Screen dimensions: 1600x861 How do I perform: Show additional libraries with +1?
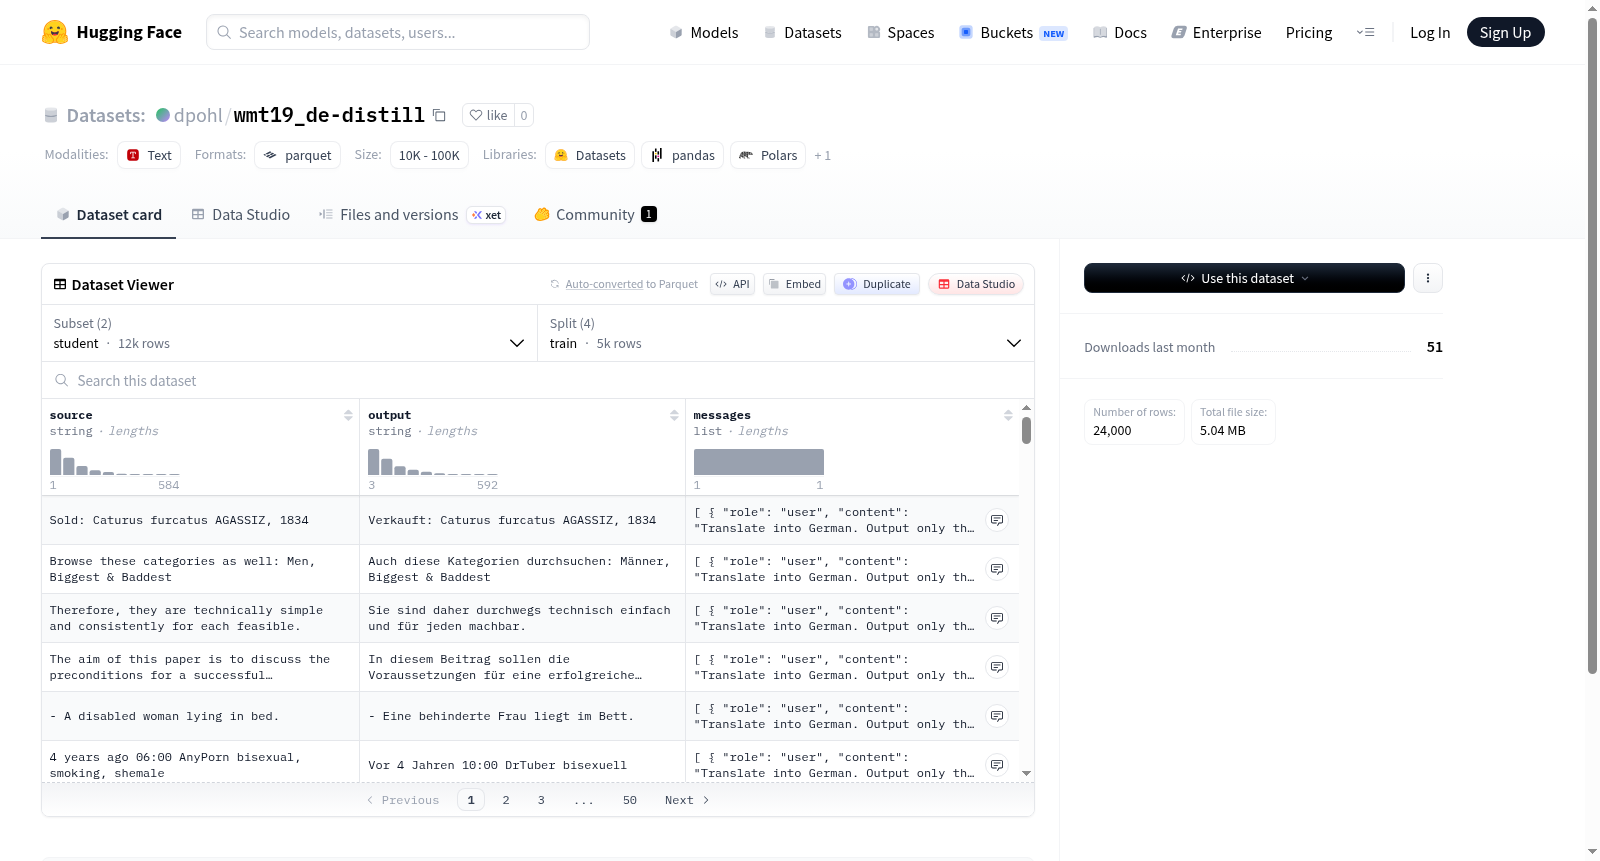pyautogui.click(x=822, y=155)
